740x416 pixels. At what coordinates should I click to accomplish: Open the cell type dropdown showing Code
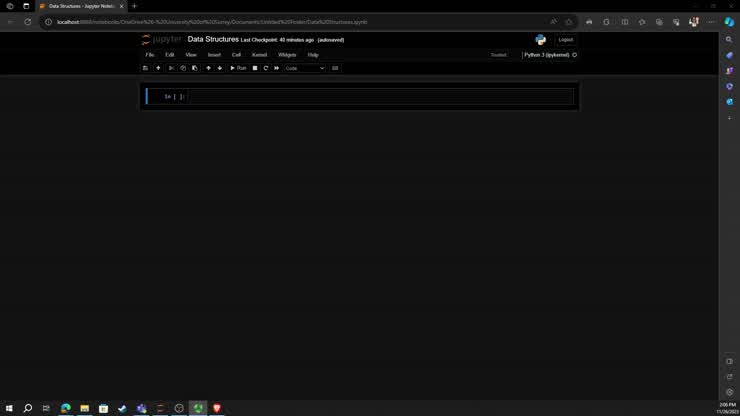305,68
